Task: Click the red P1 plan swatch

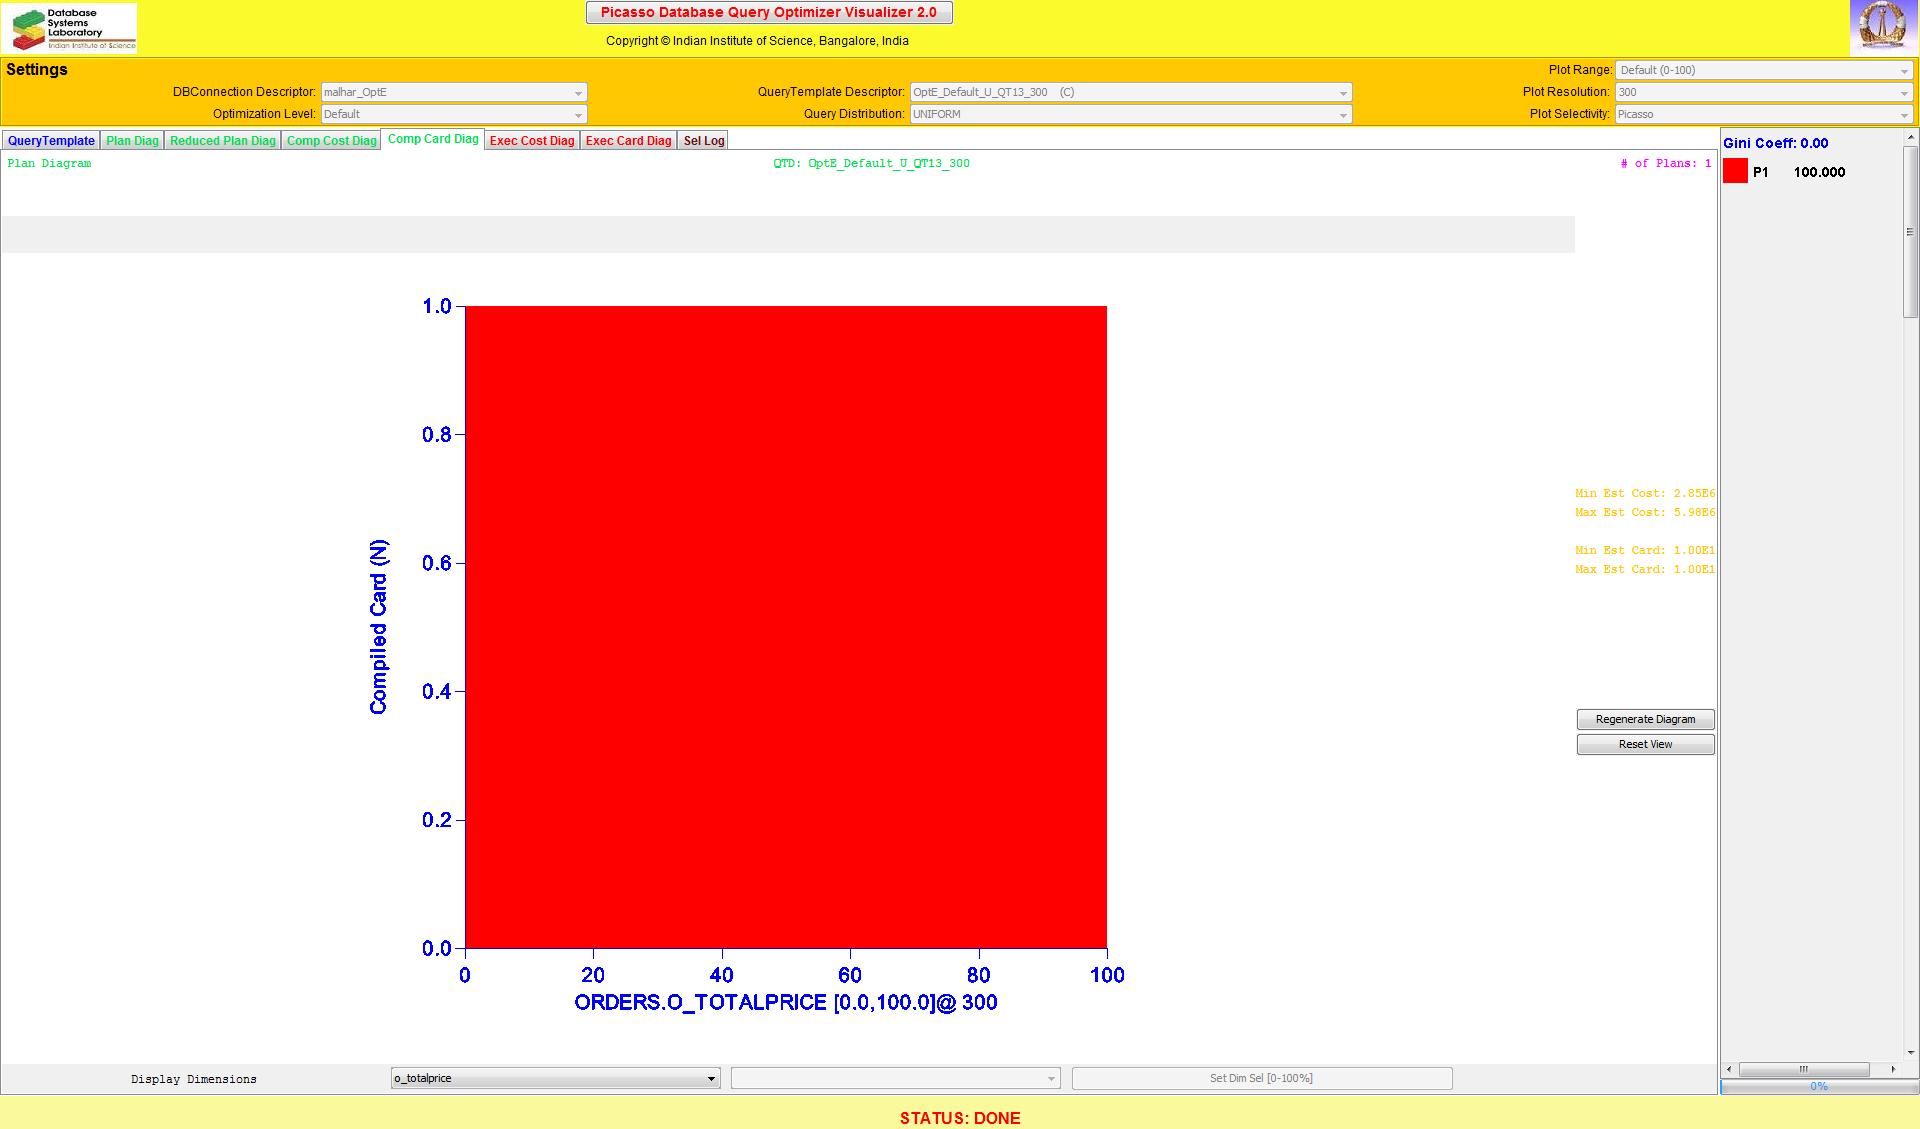Action: 1735,172
